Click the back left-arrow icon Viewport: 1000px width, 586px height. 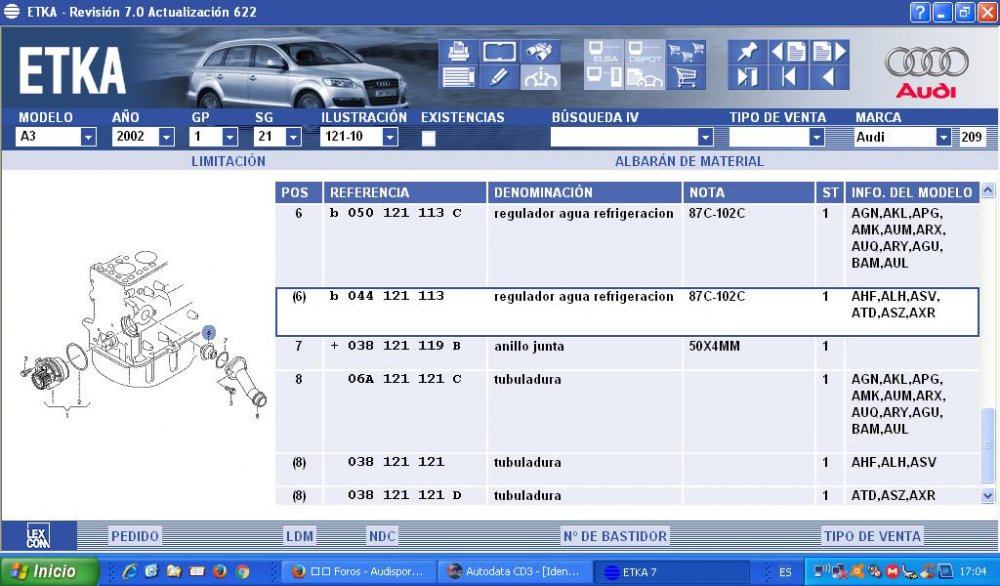point(829,77)
